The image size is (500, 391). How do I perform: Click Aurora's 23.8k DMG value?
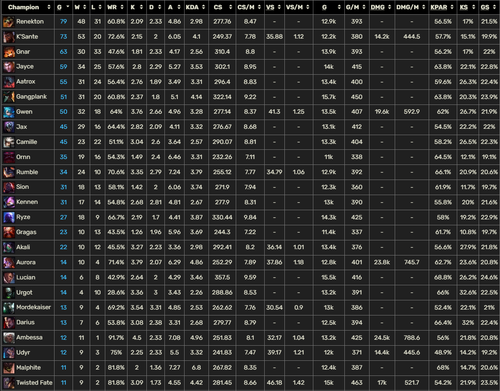point(382,262)
